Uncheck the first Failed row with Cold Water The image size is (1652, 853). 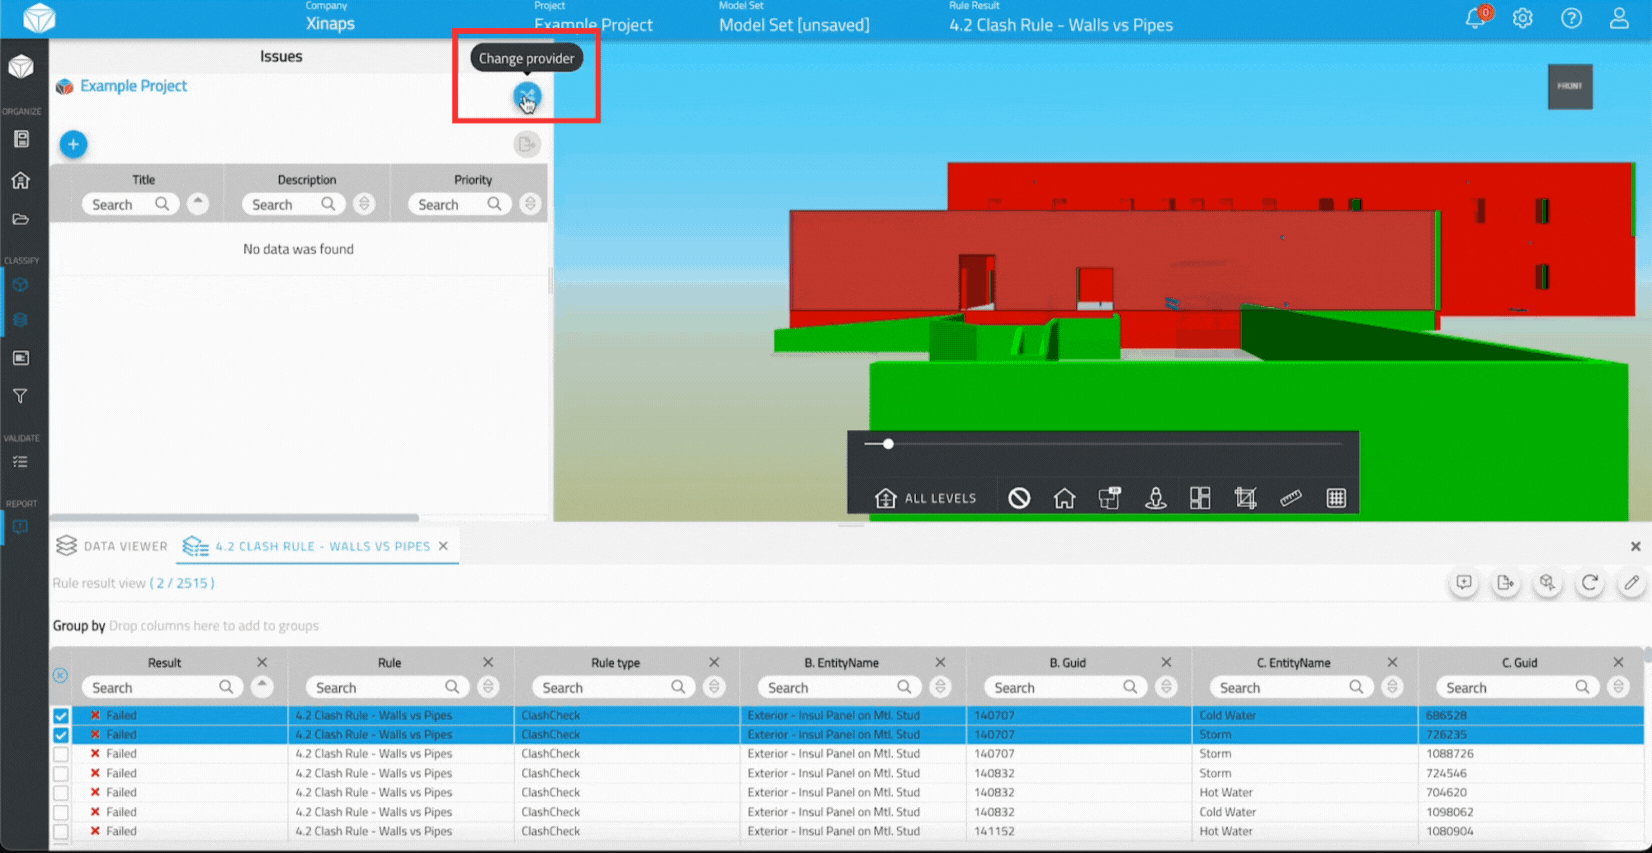[x=61, y=716]
